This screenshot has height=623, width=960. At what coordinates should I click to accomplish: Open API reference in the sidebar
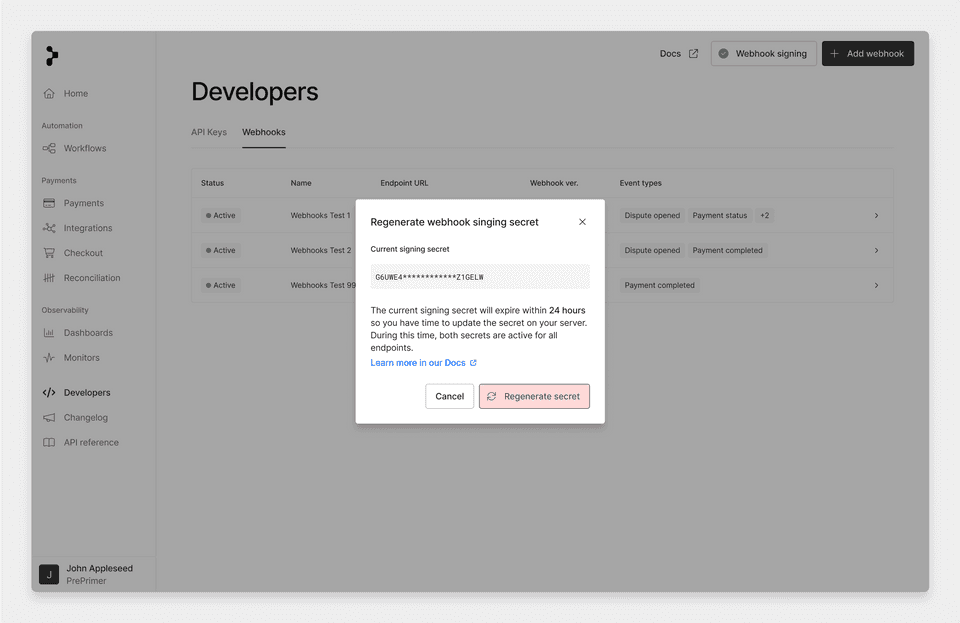[91, 442]
